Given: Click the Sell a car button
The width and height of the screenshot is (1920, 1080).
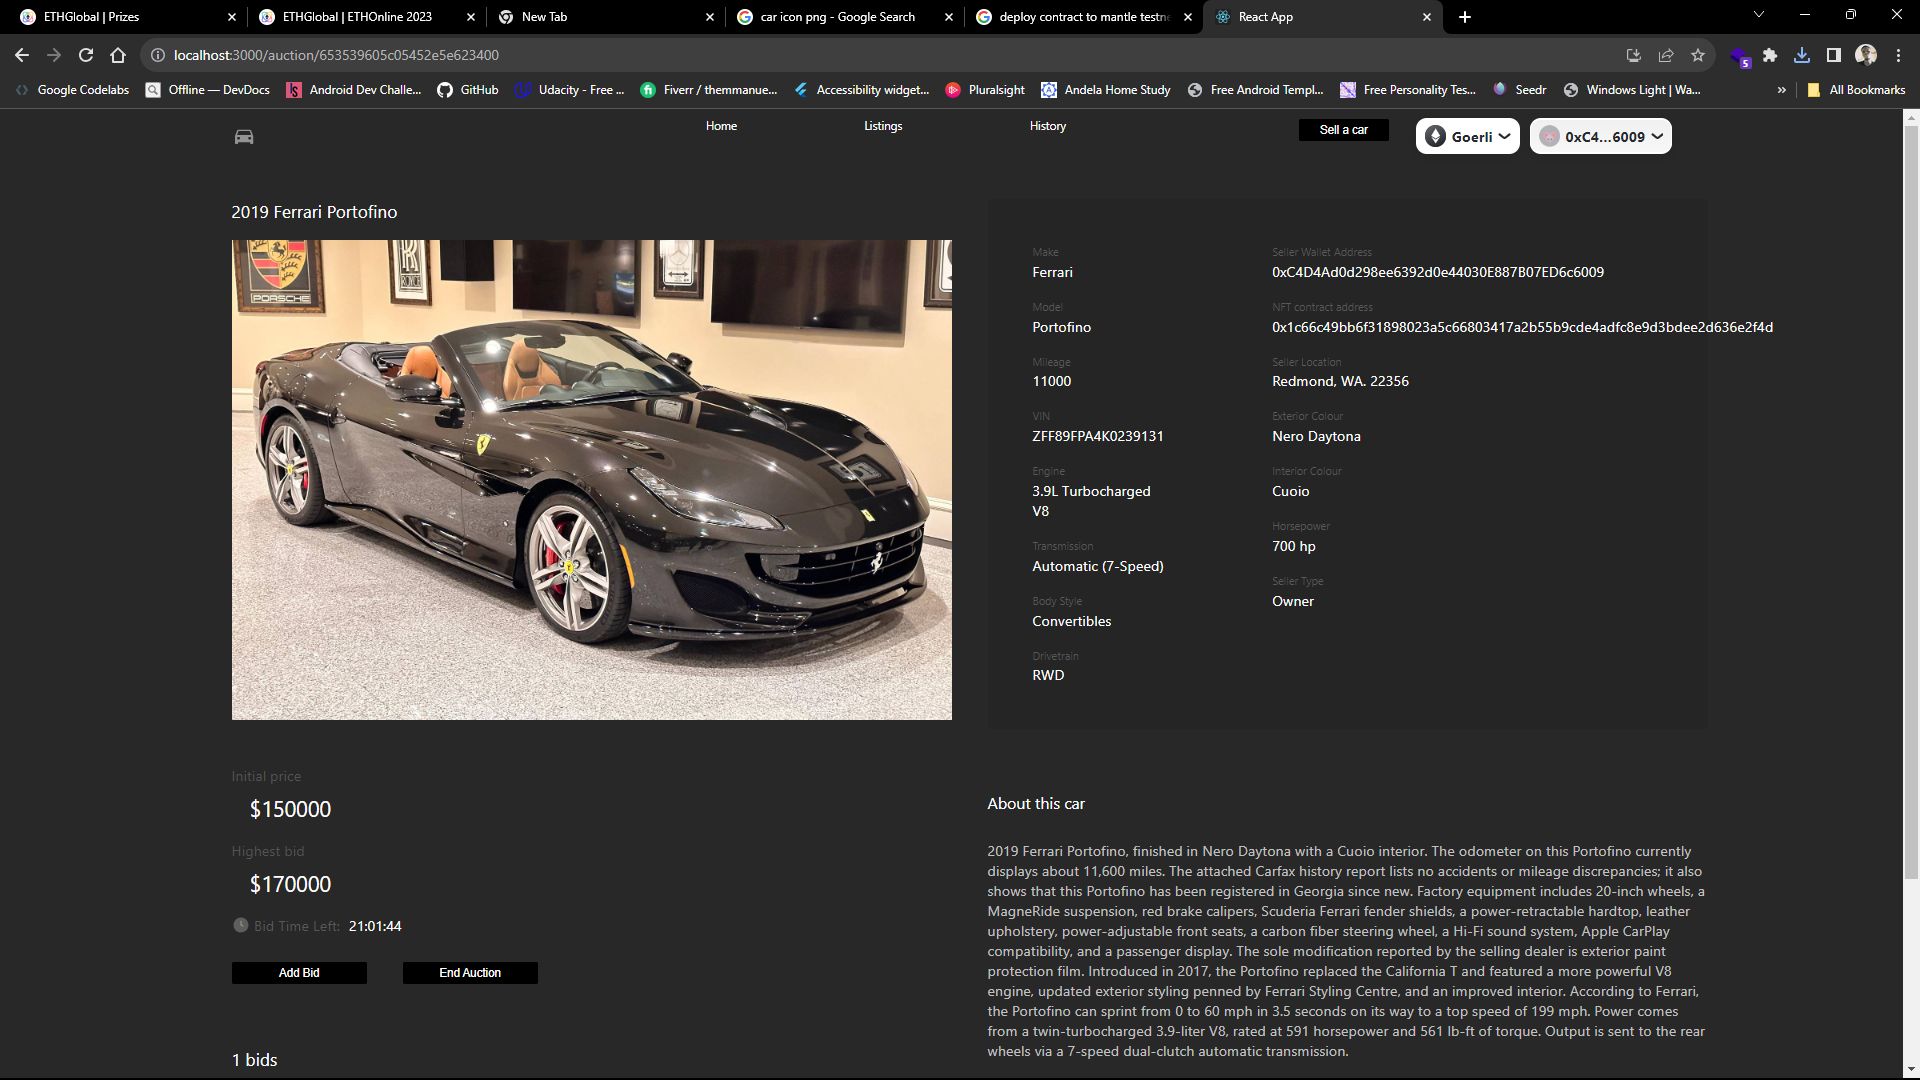Looking at the screenshot, I should click(1345, 129).
